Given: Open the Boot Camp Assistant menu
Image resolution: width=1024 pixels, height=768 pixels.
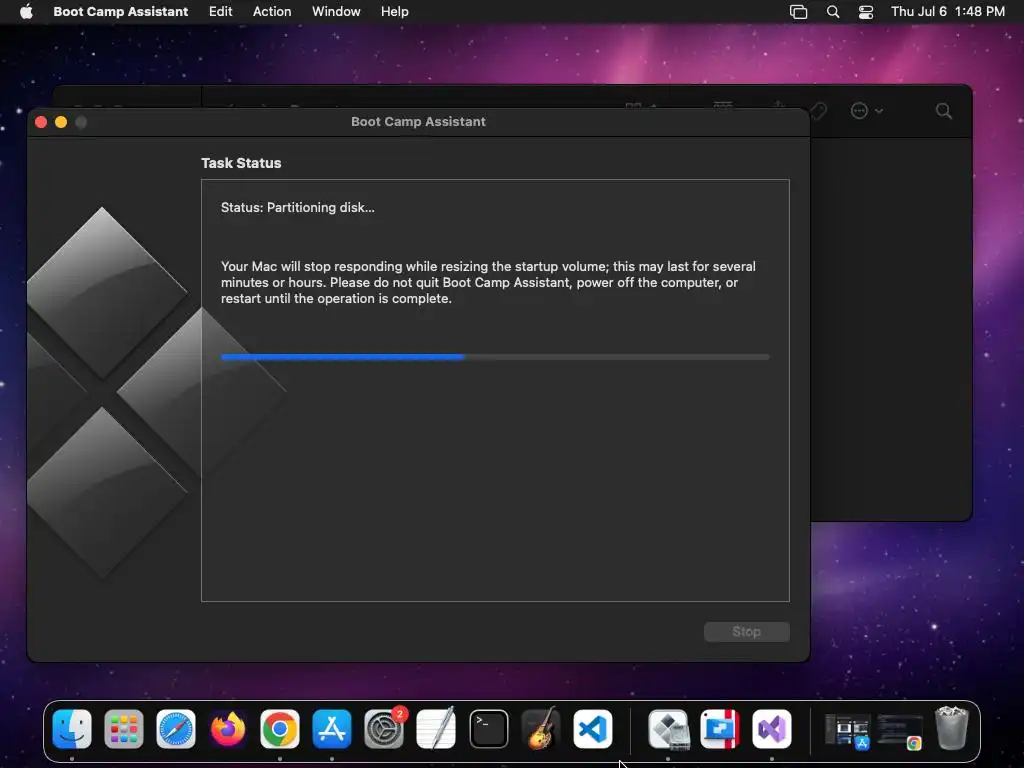Looking at the screenshot, I should pos(121,12).
